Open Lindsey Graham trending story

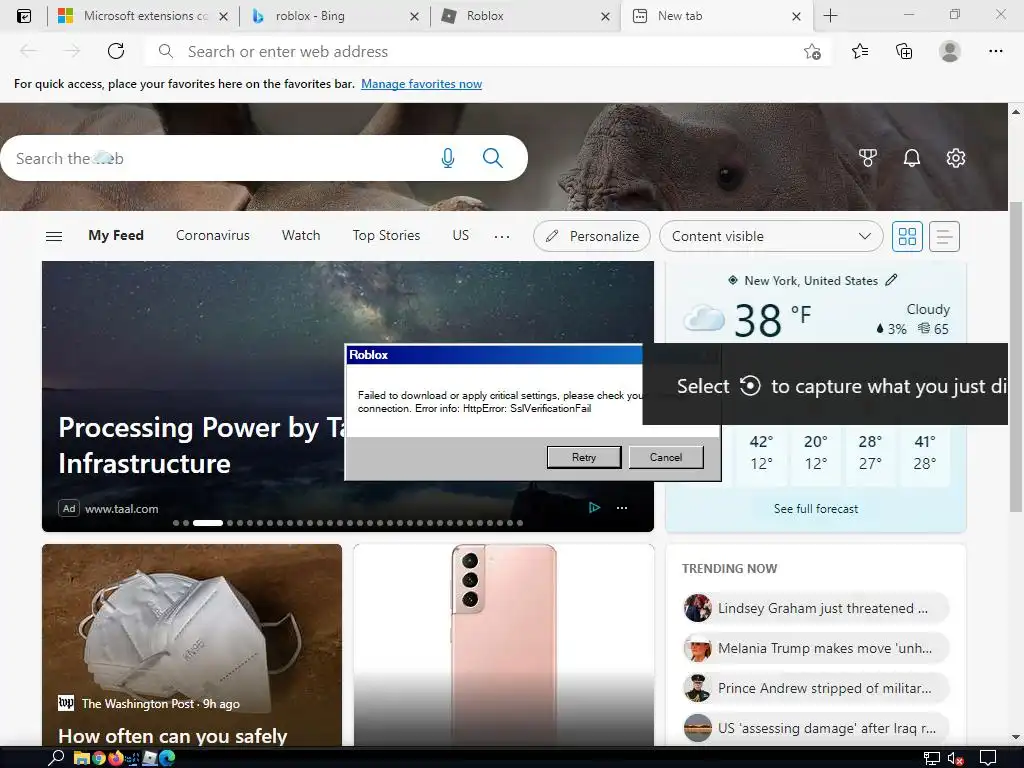tap(816, 608)
